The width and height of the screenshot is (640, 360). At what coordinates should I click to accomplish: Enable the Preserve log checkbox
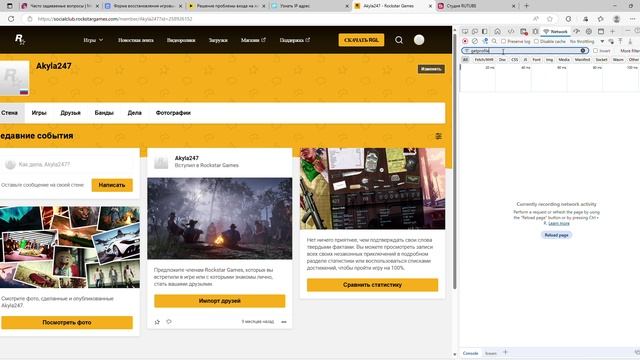504,41
